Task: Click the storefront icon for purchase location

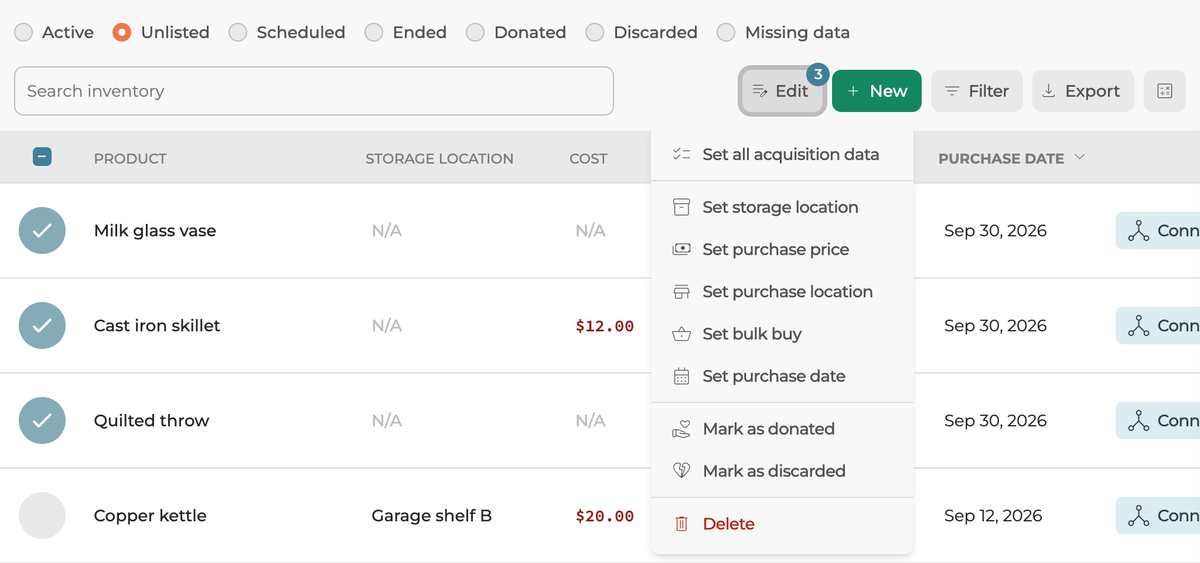Action: [682, 292]
